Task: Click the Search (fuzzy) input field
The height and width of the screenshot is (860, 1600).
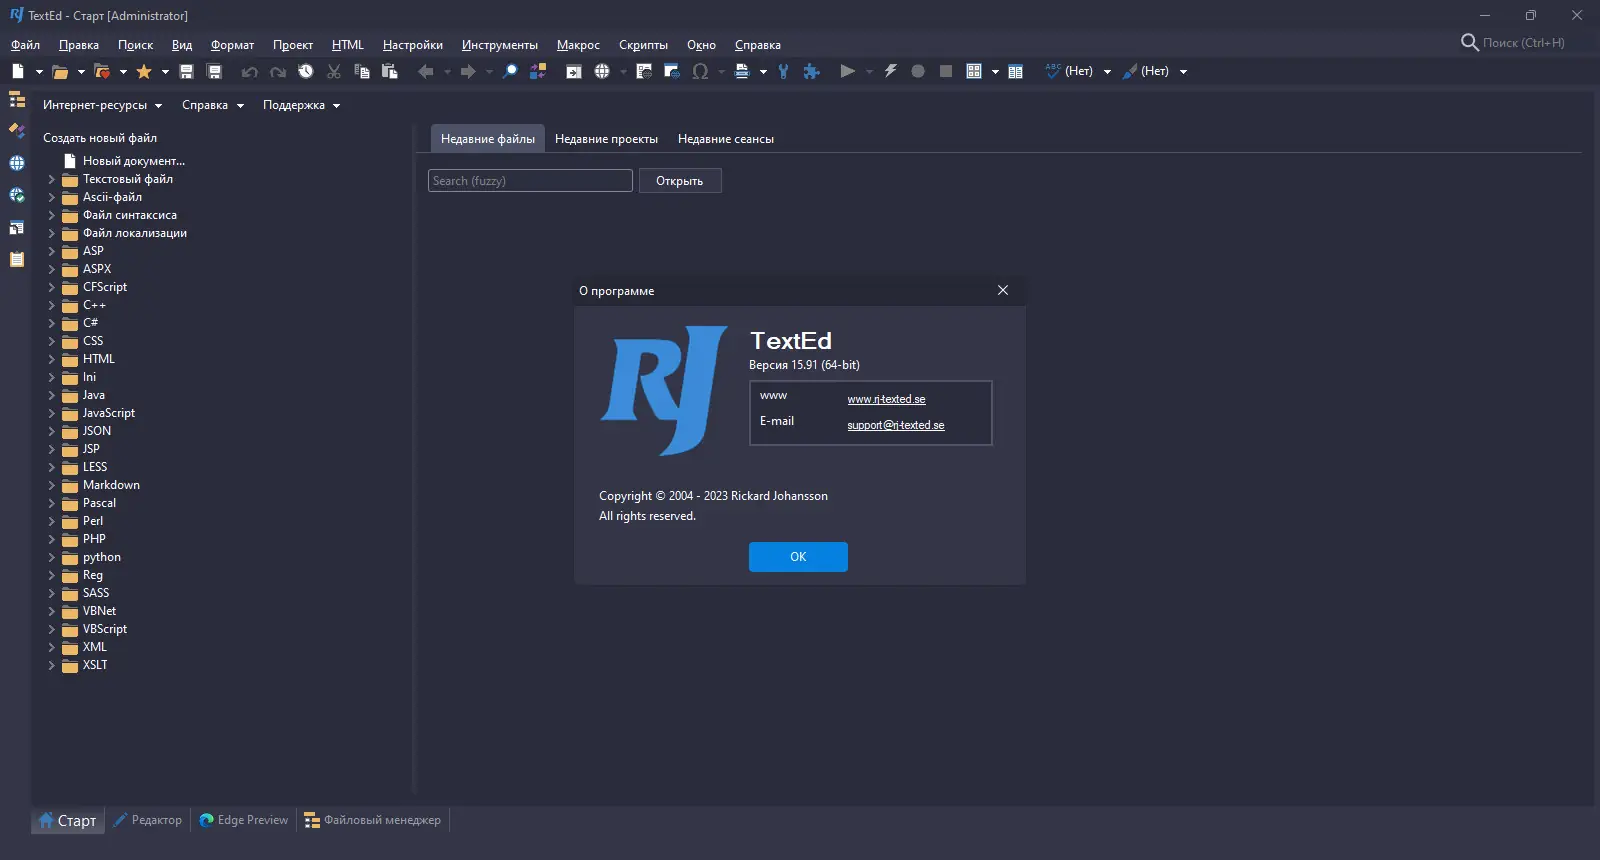Action: coord(530,181)
